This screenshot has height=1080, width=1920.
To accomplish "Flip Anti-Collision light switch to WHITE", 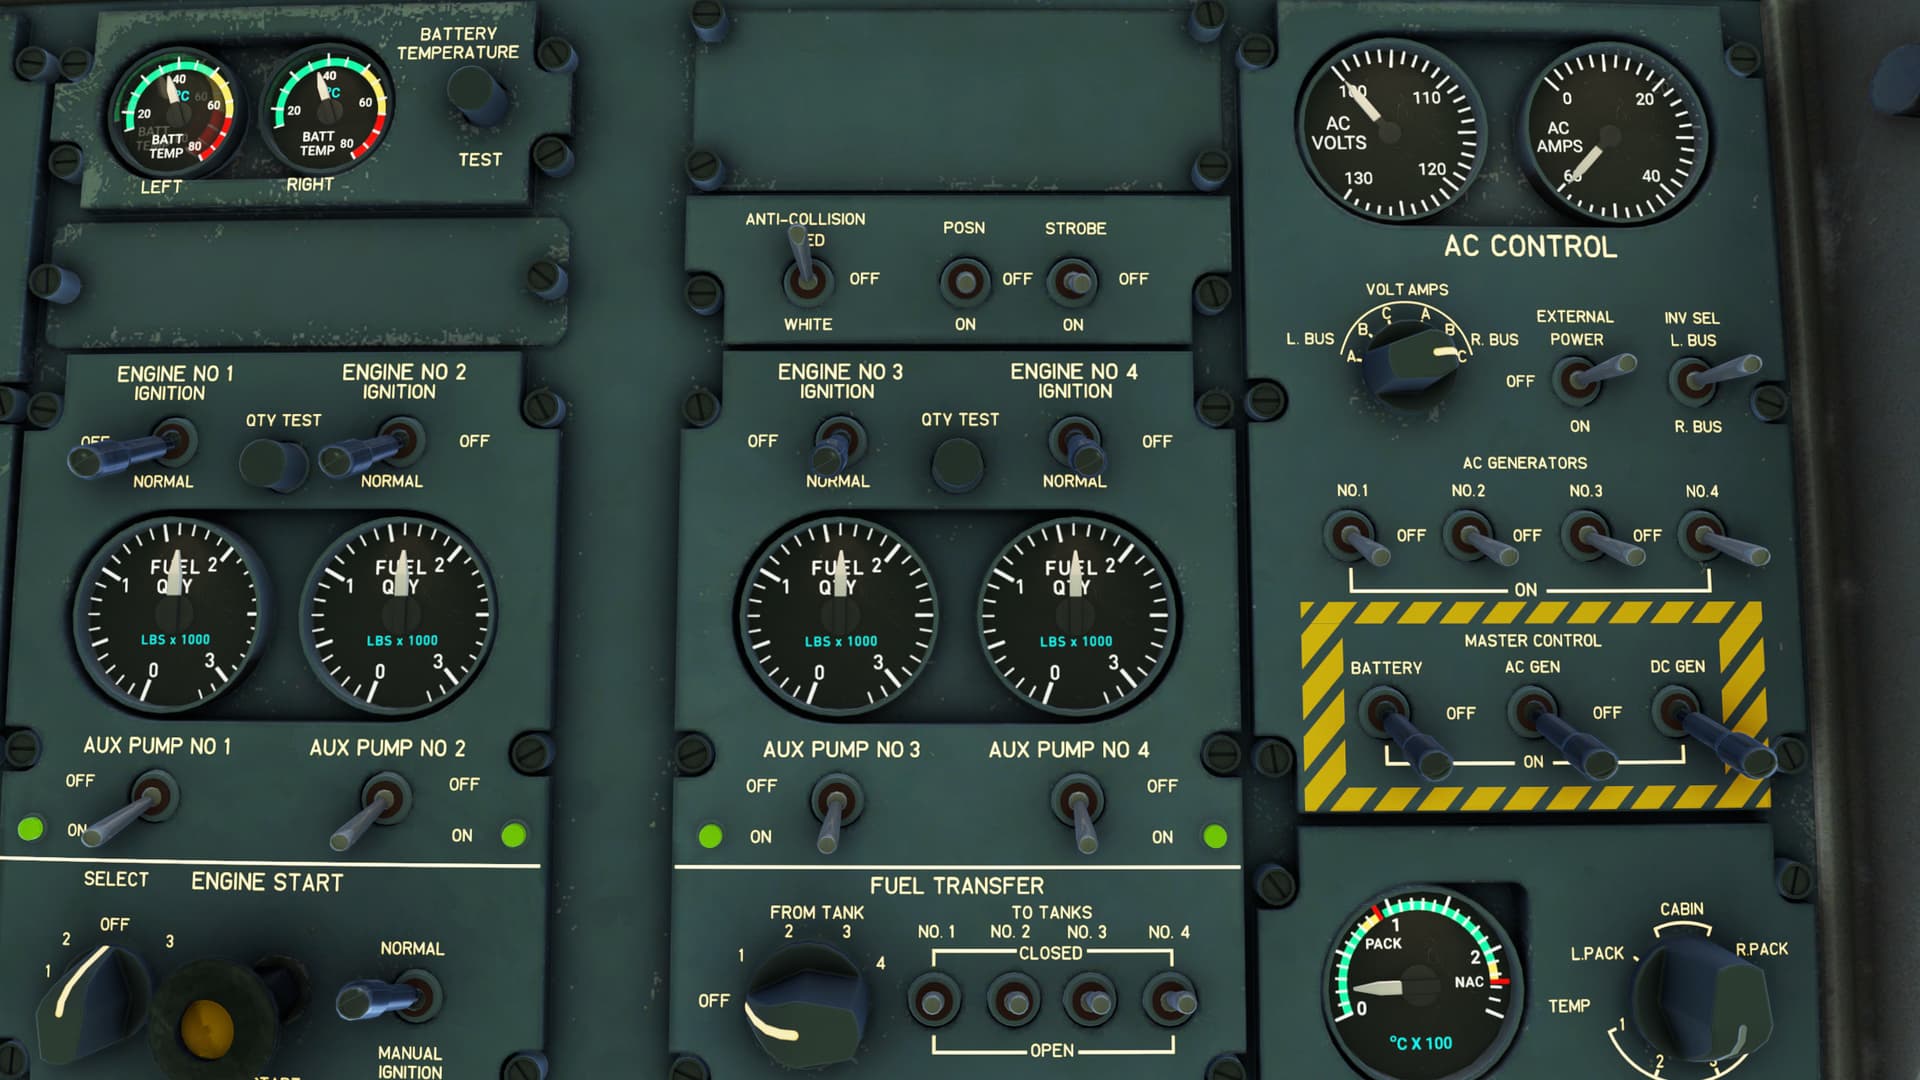I will pos(808,280).
